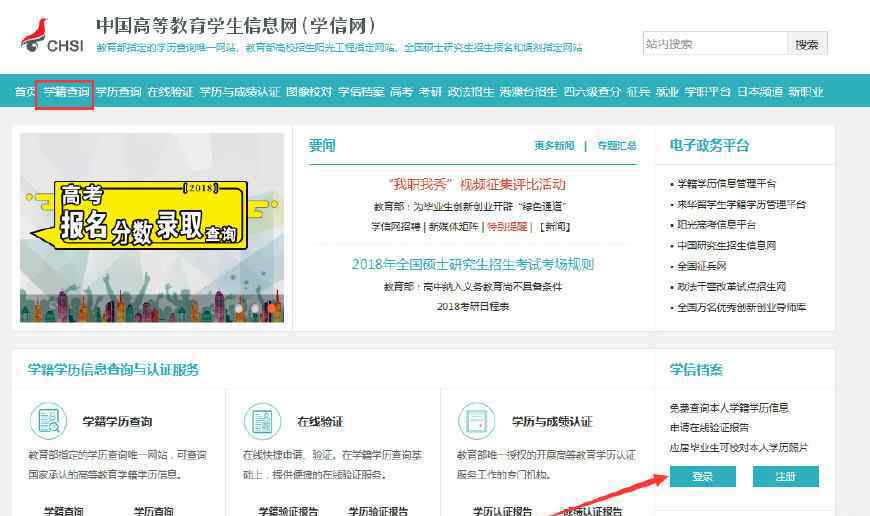This screenshot has height=516, width=870.
Task: Go to 在线验证 in navigation bar
Action: (170, 92)
